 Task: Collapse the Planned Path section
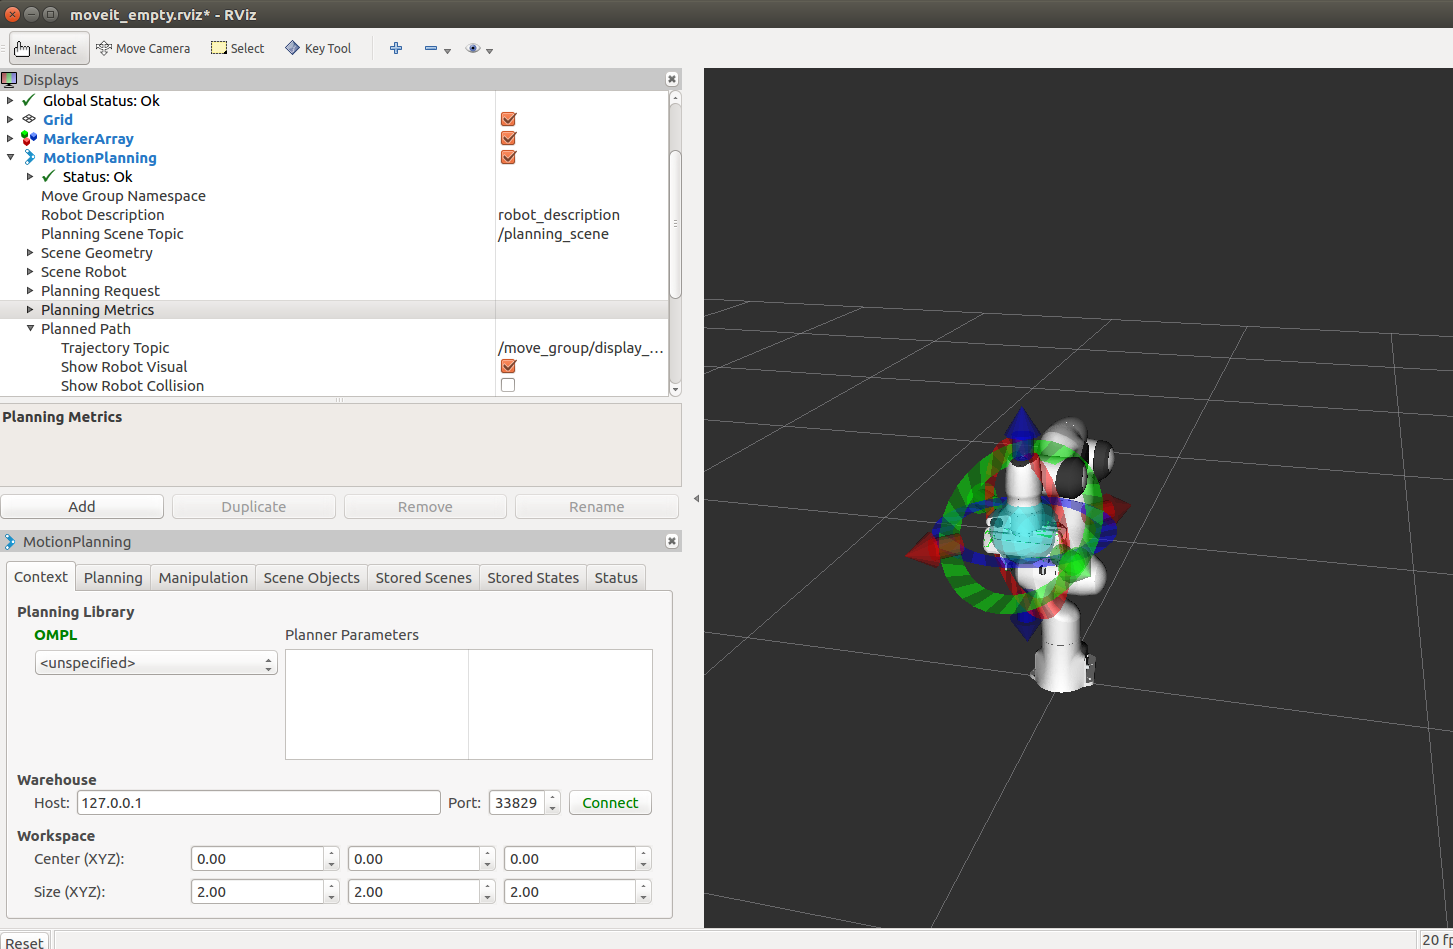tap(30, 328)
